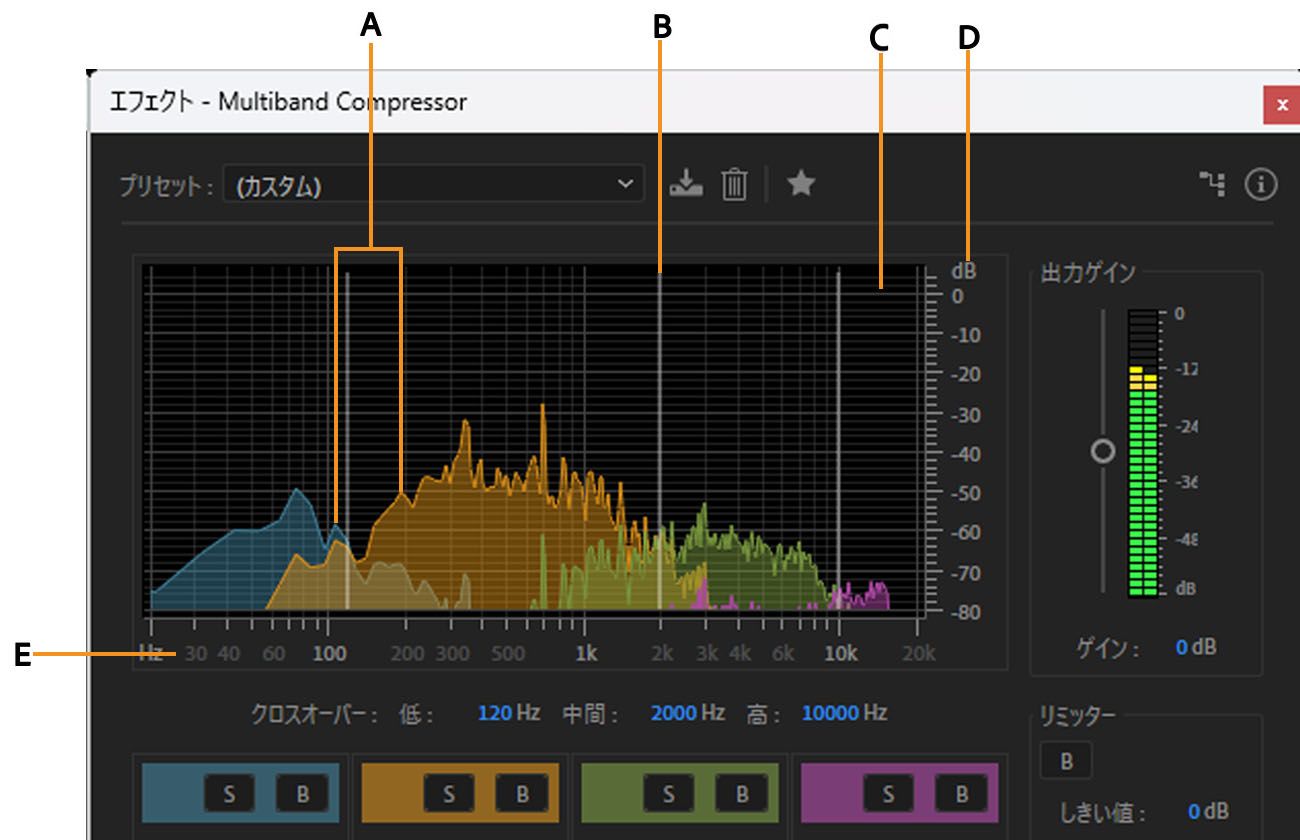Close the Multiband Compressor window
Image resolution: width=1300 pixels, height=840 pixels.
pos(1282,104)
